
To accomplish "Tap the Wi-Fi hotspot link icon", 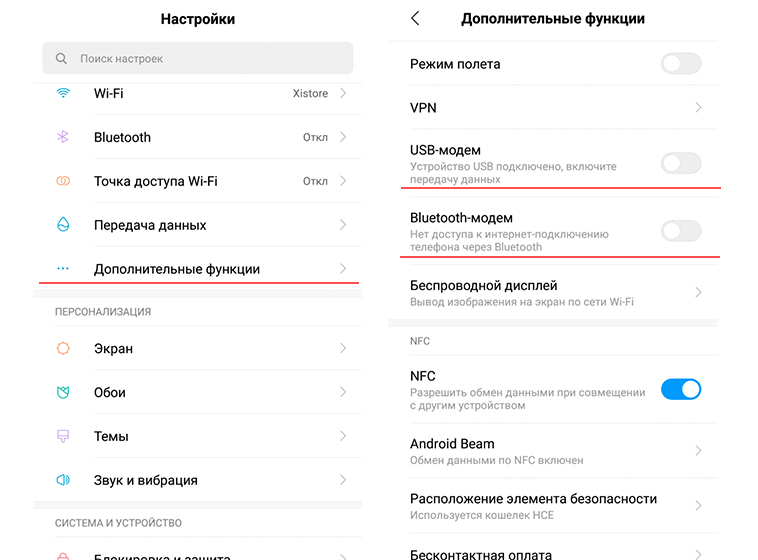I will pos(63,181).
